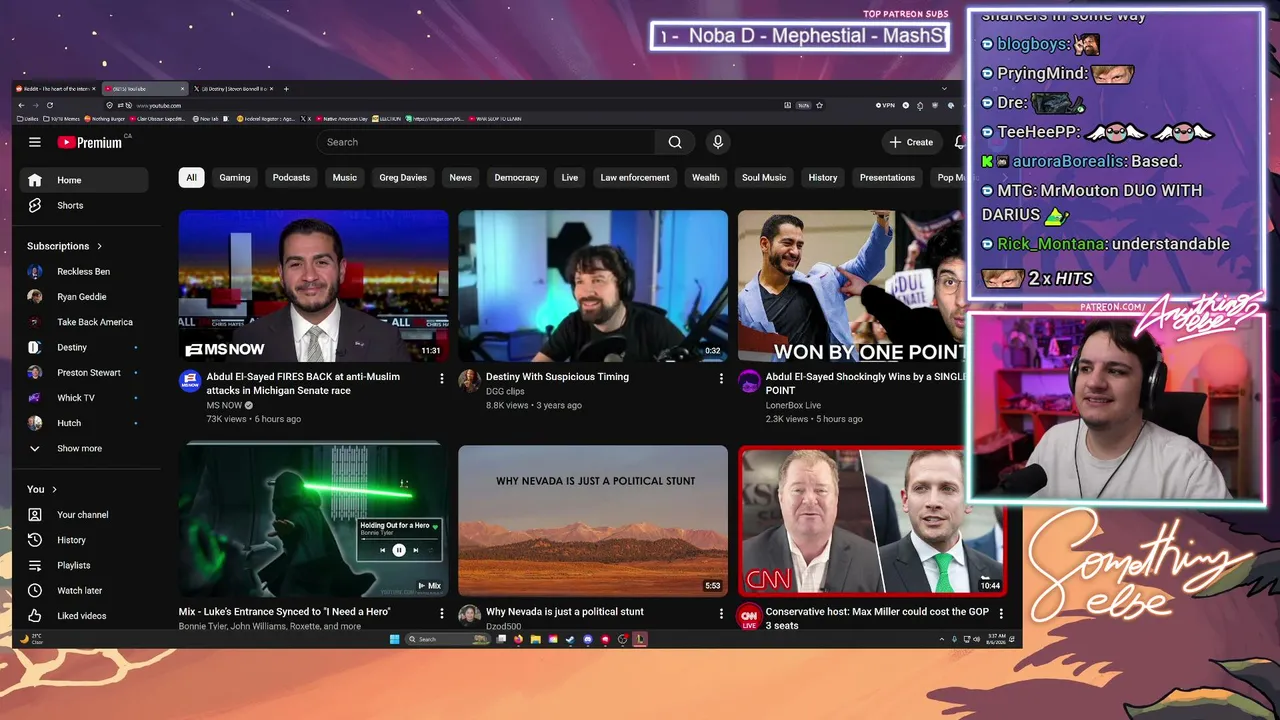Select the Democracy filter chip
This screenshot has height=720, width=1280.
point(517,178)
